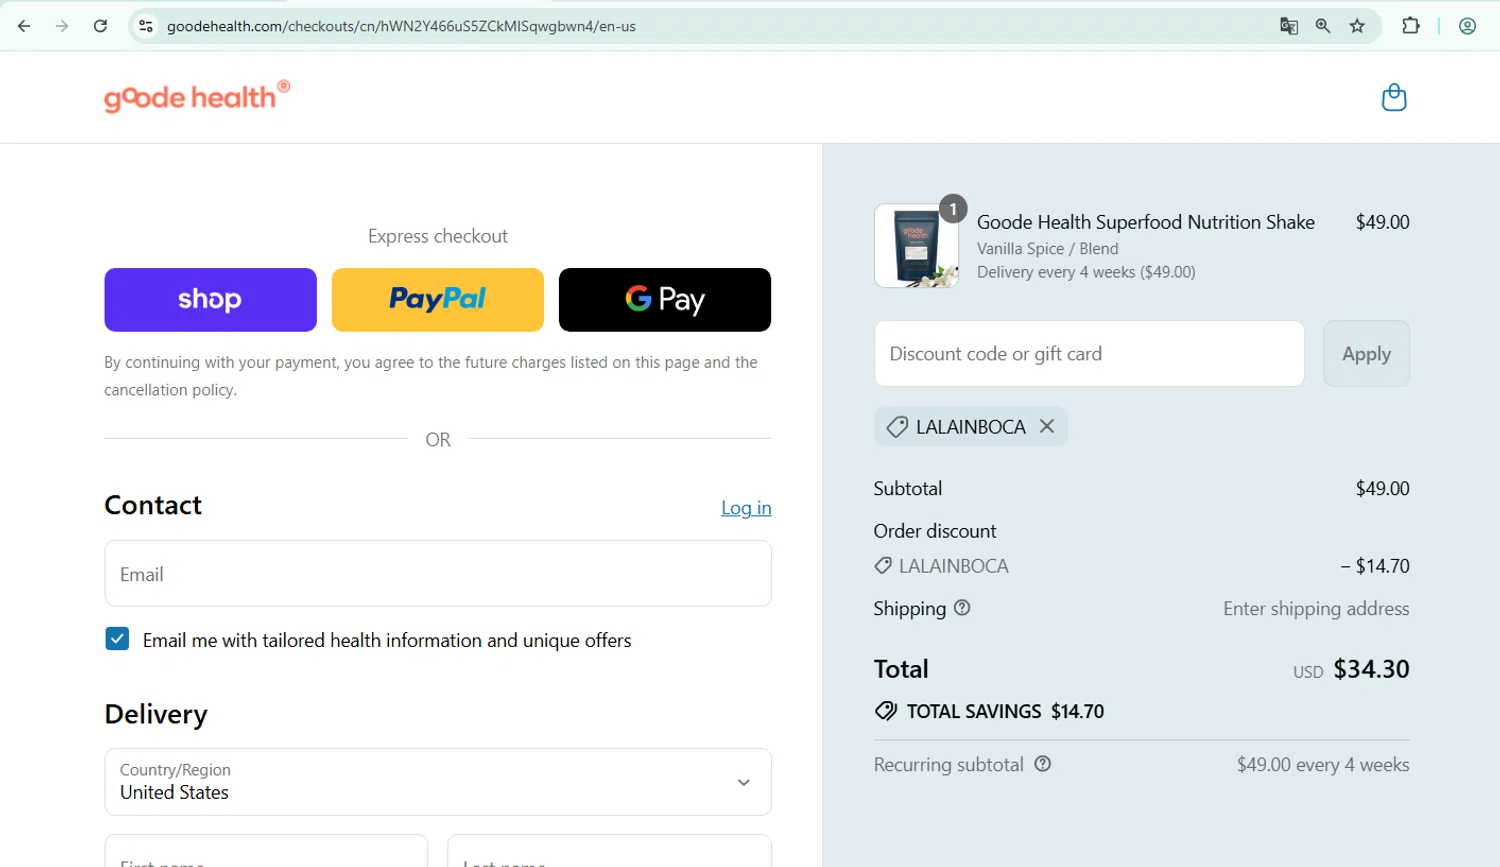Click the Vanilla Spice / Blend variant text
The image size is (1500, 867).
[1047, 249]
